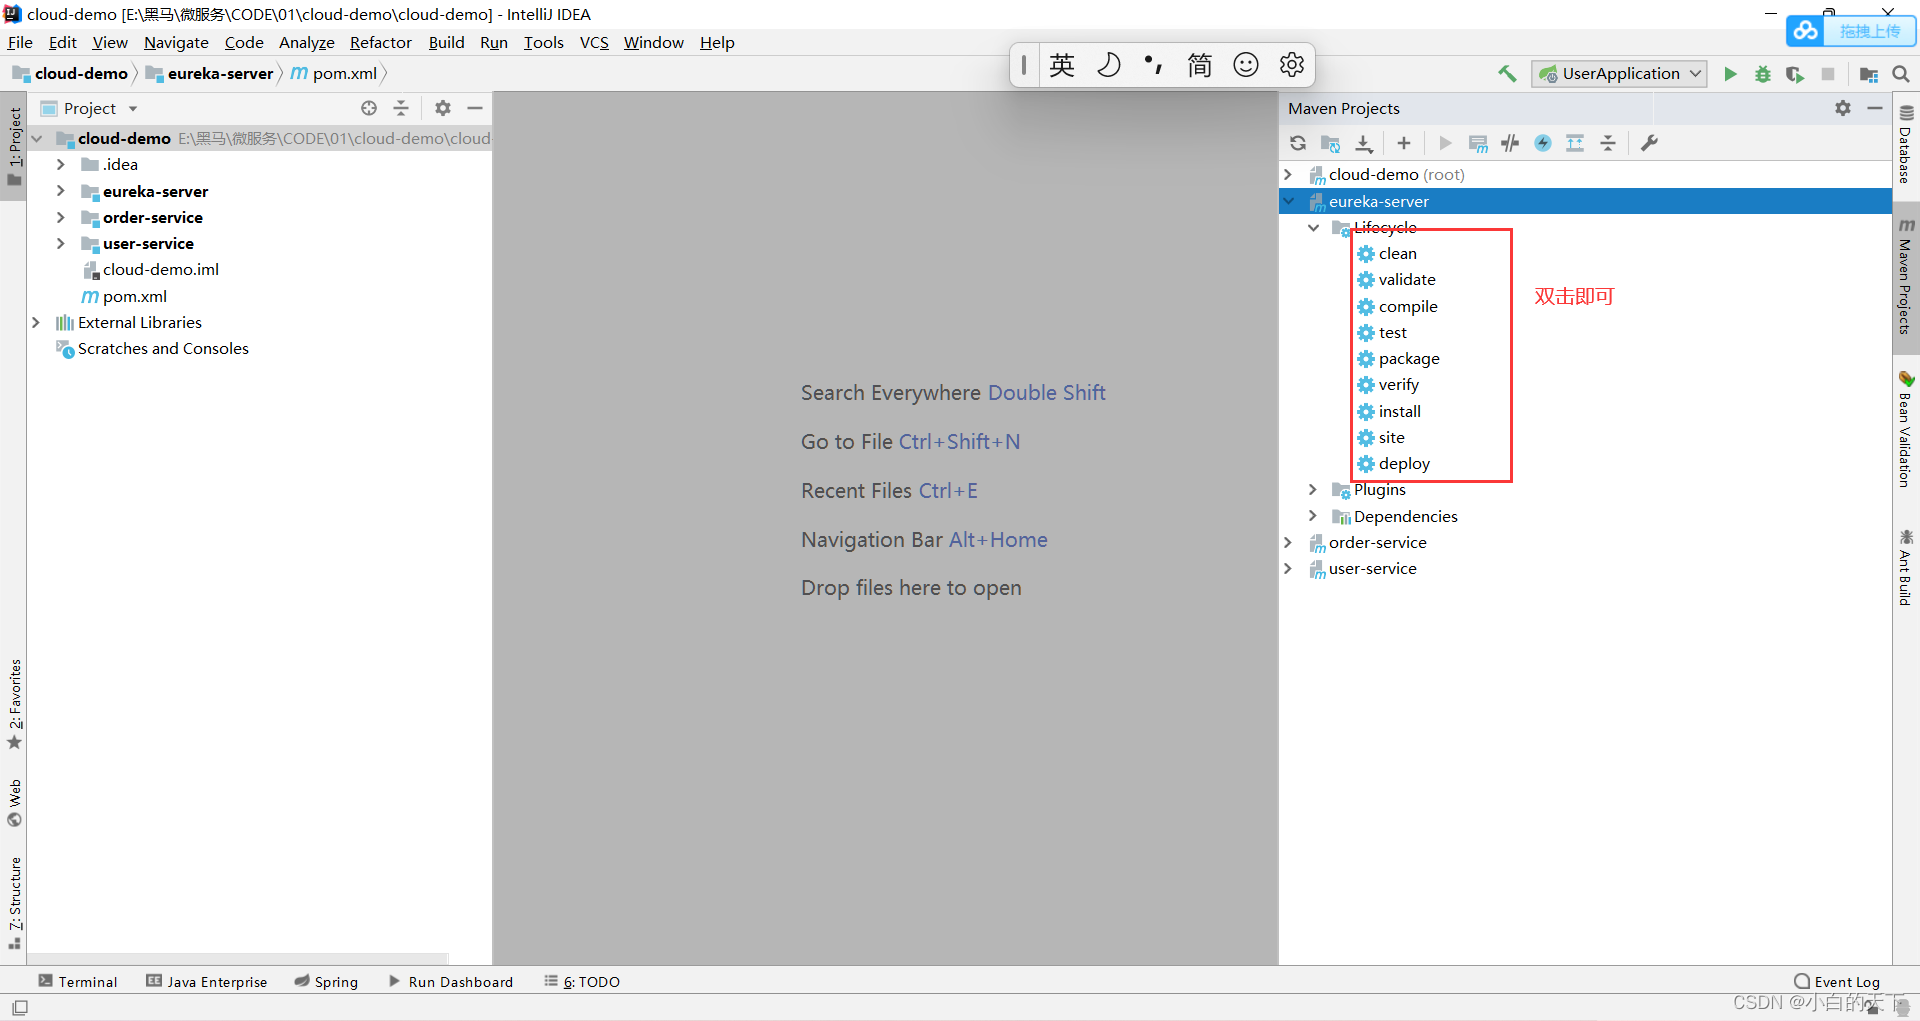The height and width of the screenshot is (1021, 1920).
Task: Open the Tools menu
Action: pyautogui.click(x=543, y=42)
